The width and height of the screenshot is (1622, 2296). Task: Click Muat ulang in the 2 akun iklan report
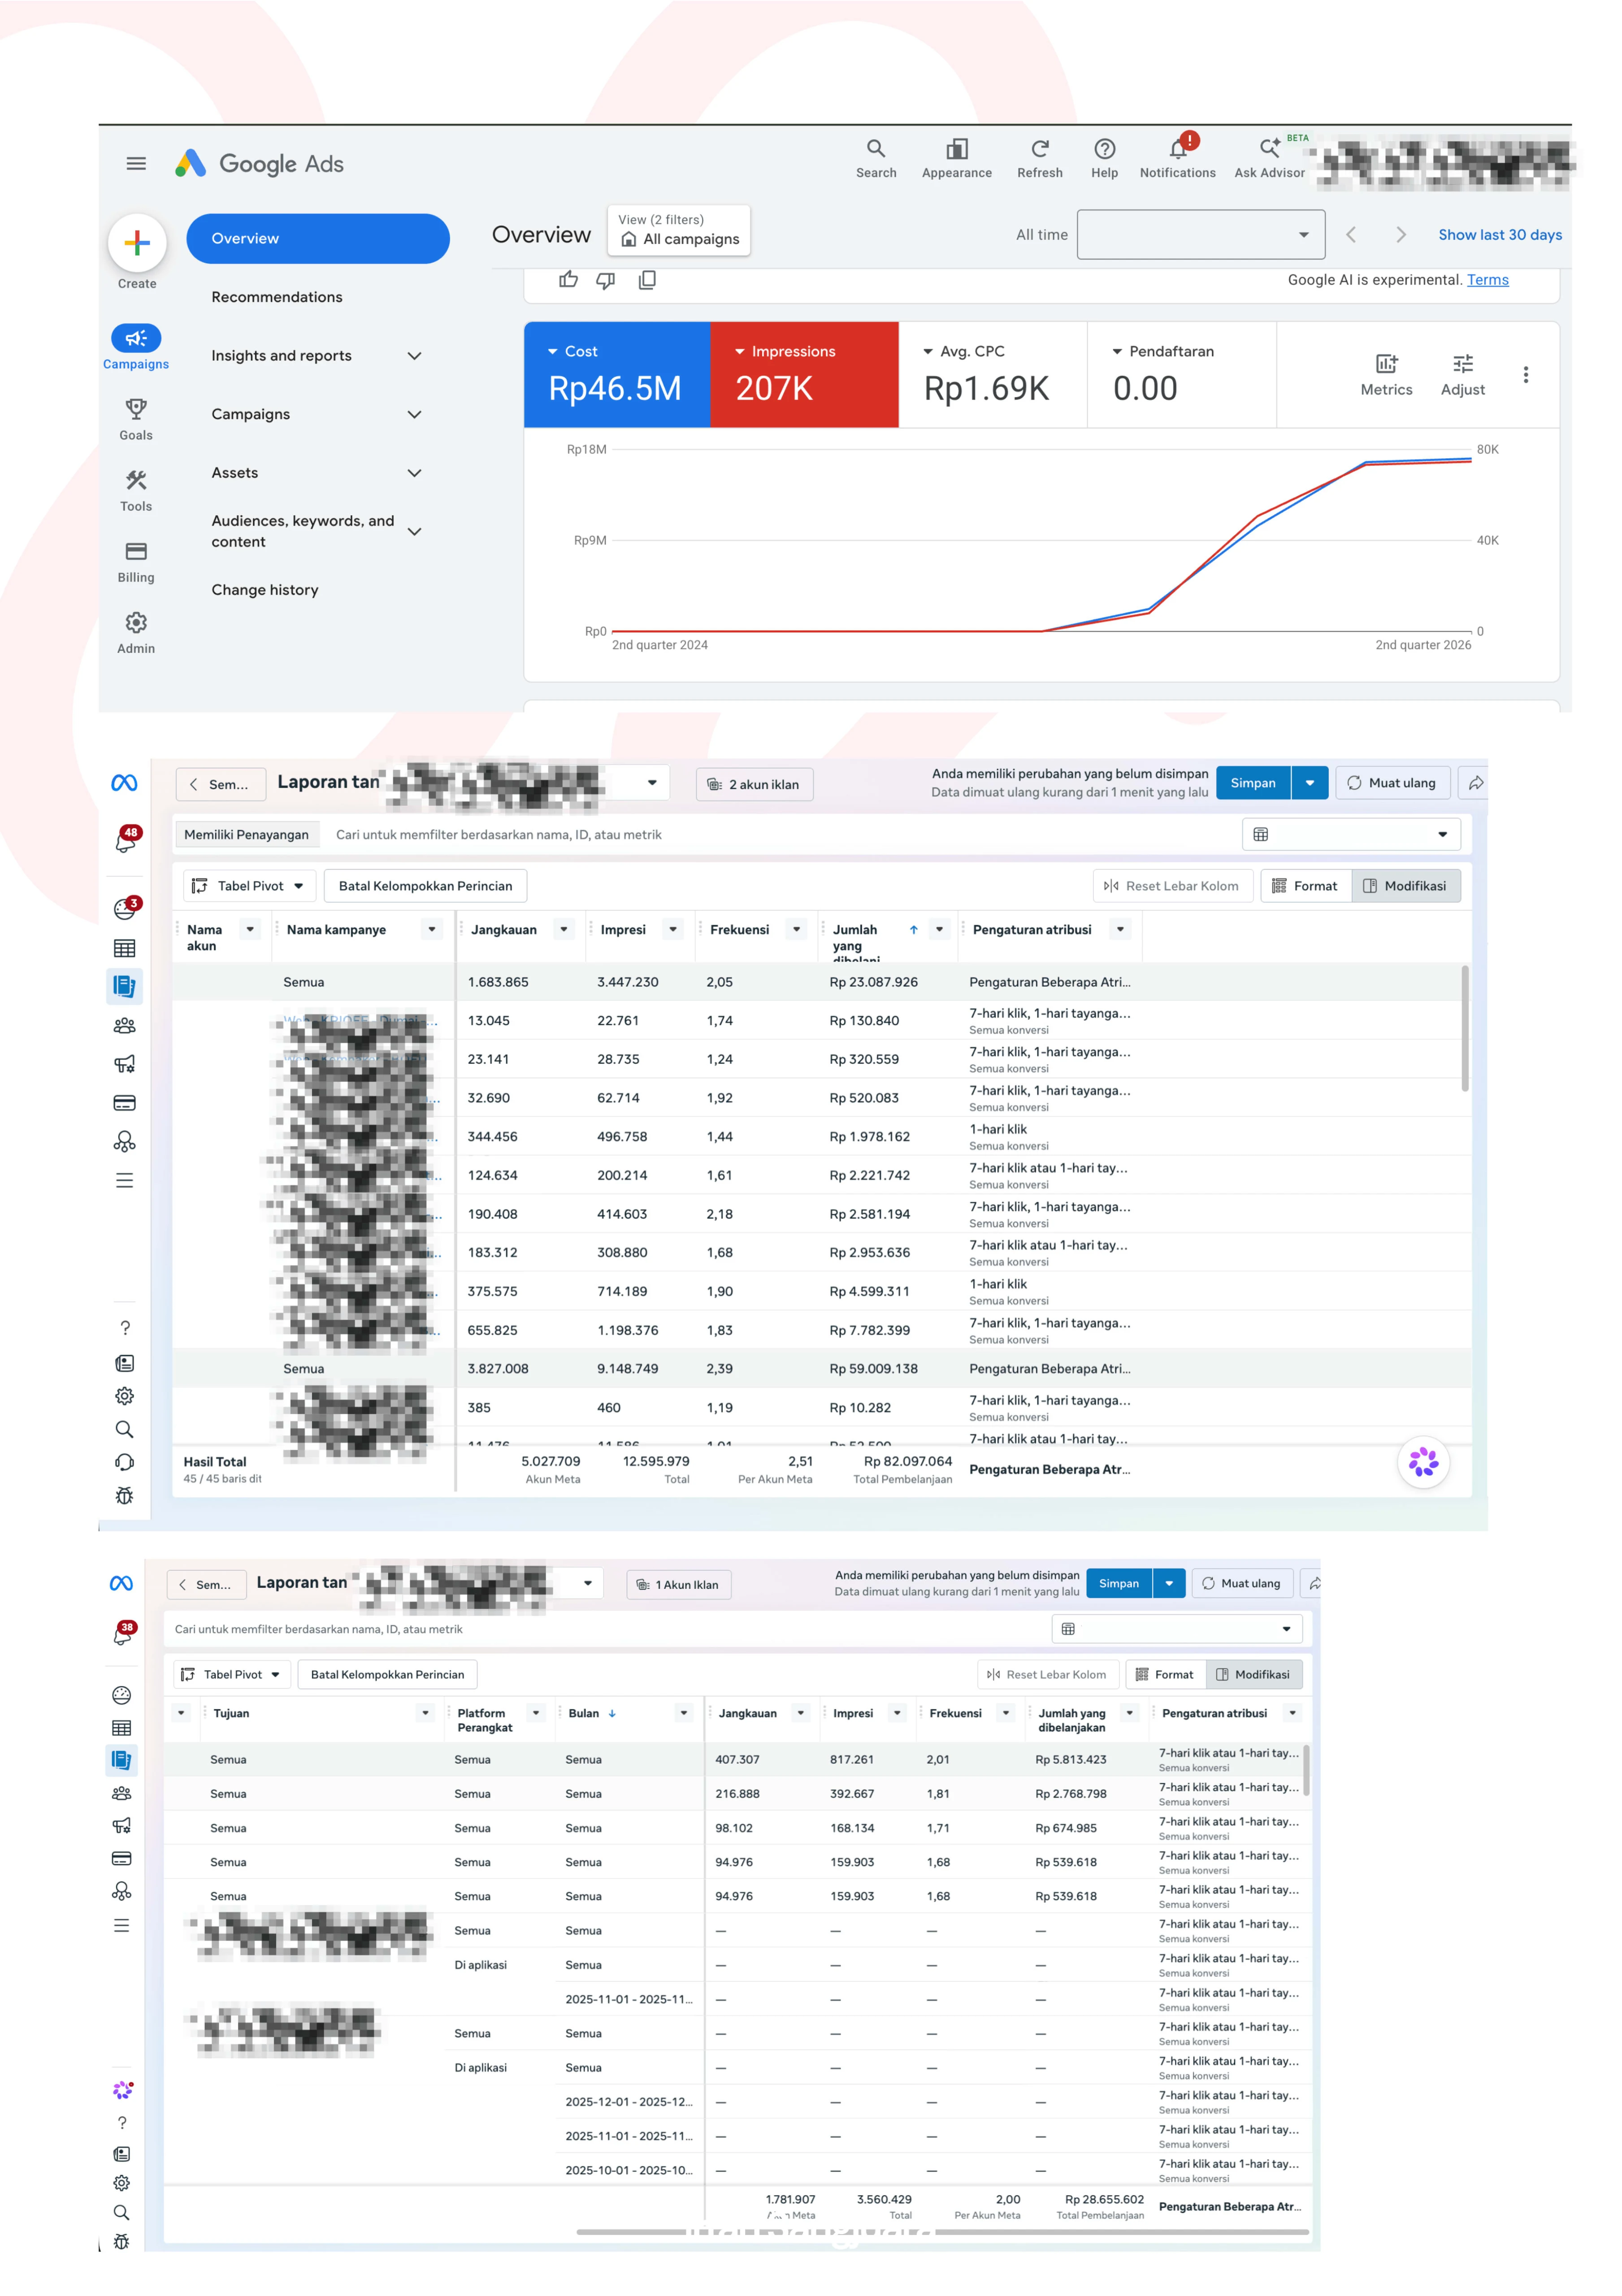click(x=1392, y=783)
